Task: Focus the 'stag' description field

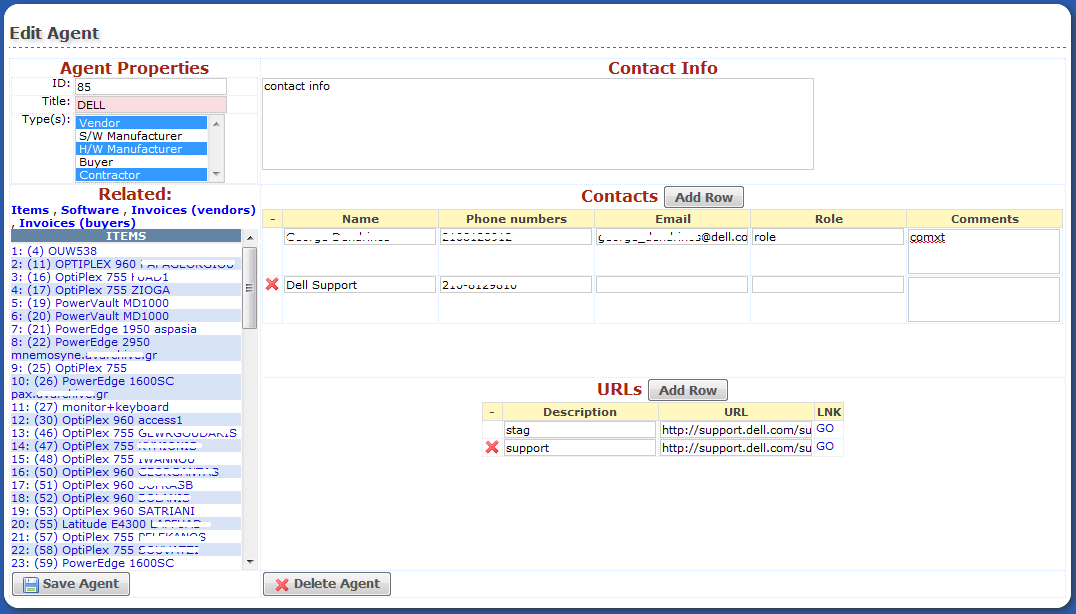Action: (x=580, y=430)
